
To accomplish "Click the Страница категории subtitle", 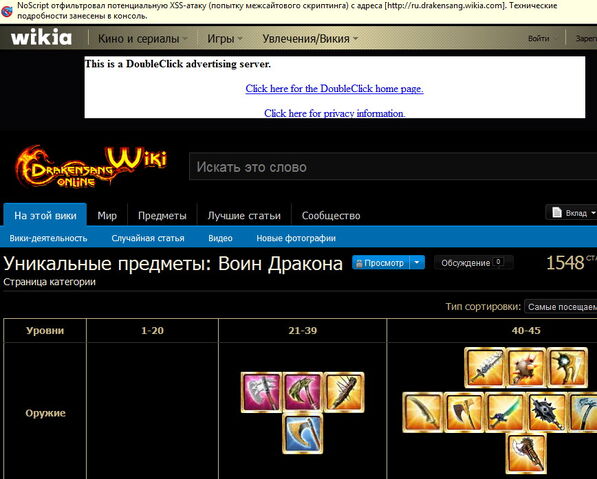I will click(x=49, y=282).
